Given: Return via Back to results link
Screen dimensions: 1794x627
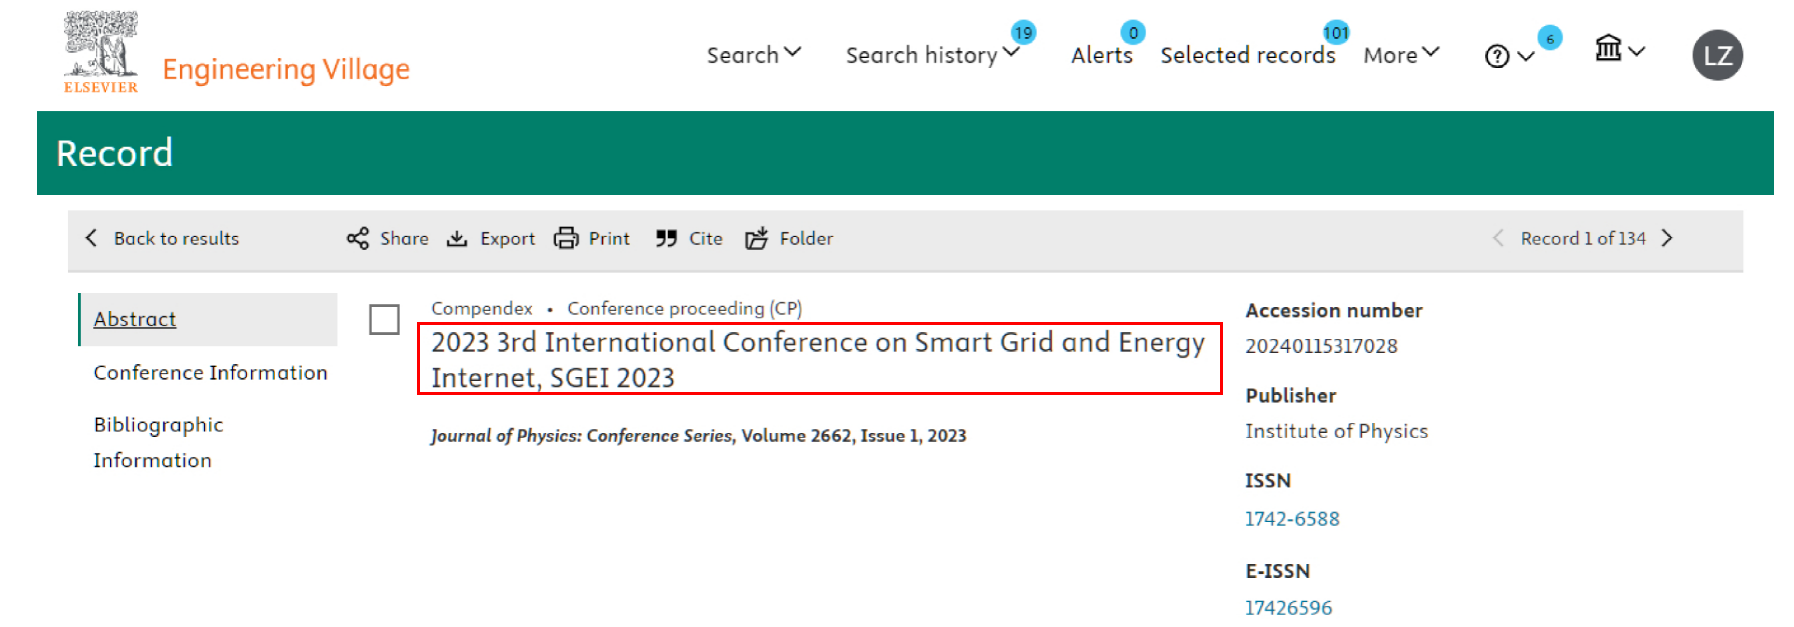Looking at the screenshot, I should pos(176,238).
